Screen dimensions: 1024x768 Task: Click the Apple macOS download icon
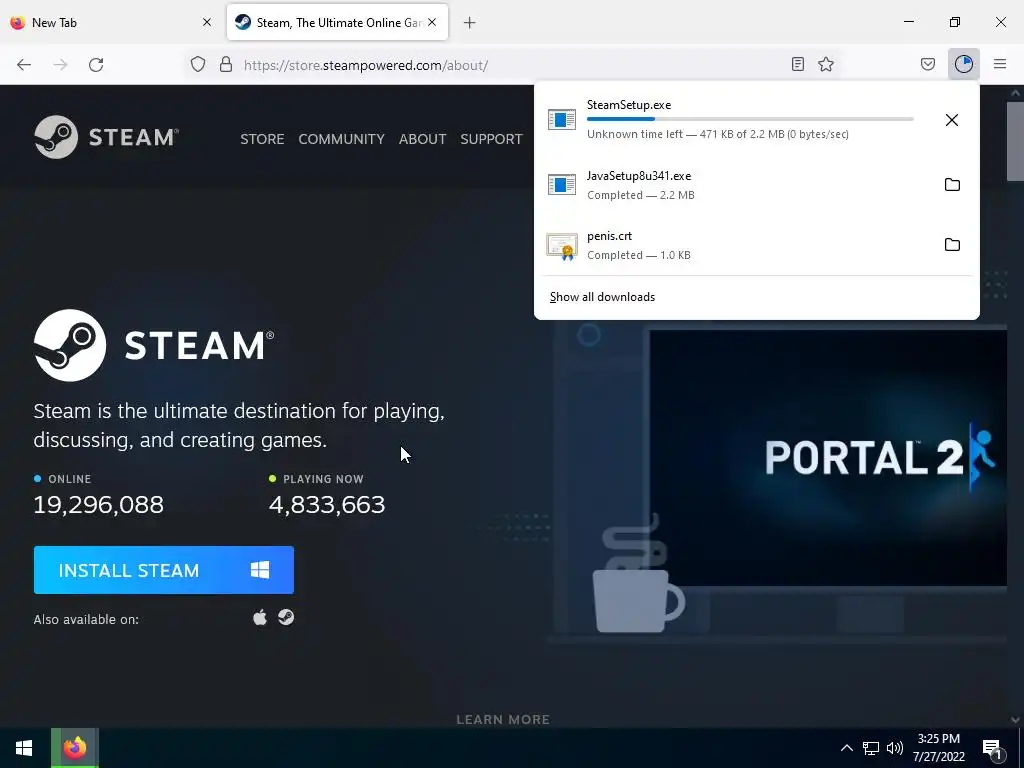[x=260, y=617]
